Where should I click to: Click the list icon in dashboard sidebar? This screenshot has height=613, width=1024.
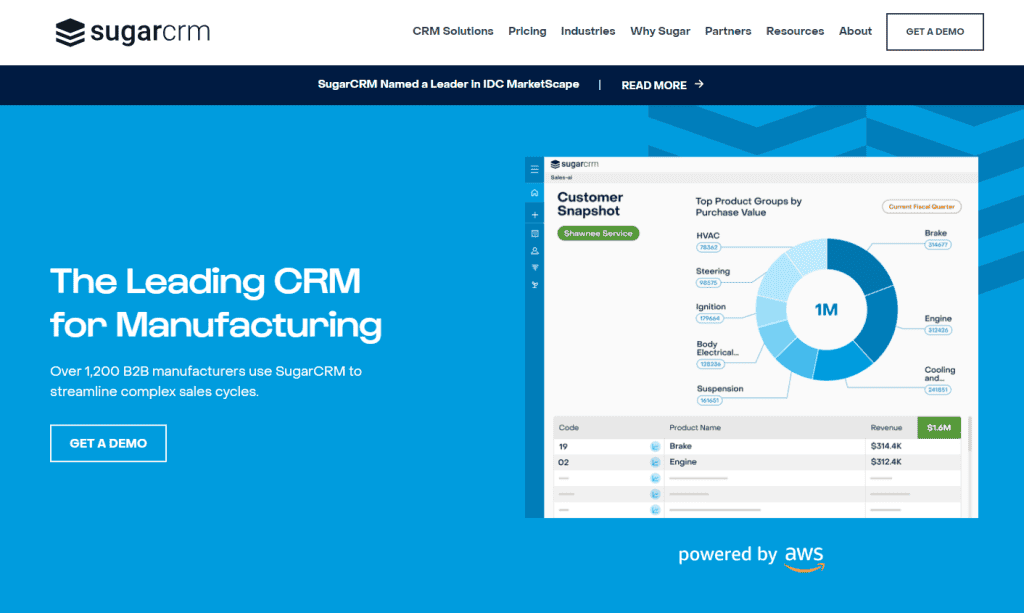(x=534, y=233)
